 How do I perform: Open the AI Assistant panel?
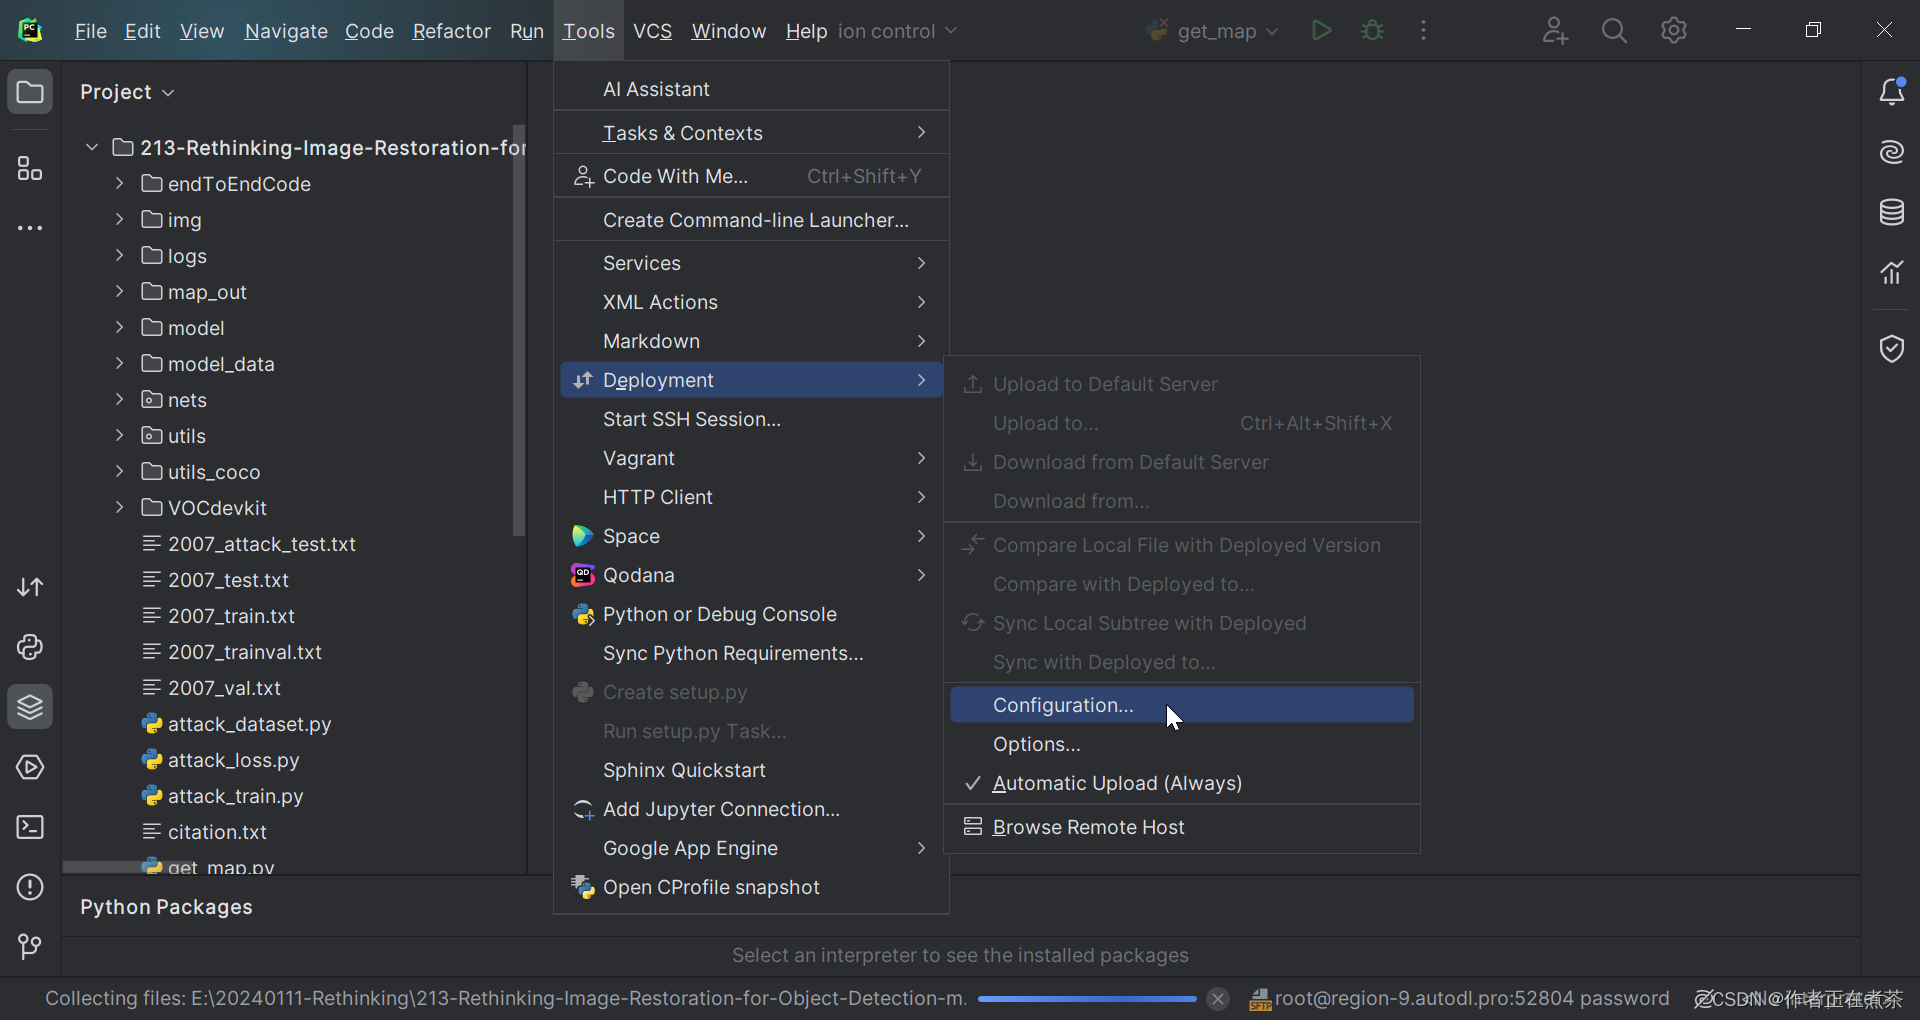[x=1893, y=152]
